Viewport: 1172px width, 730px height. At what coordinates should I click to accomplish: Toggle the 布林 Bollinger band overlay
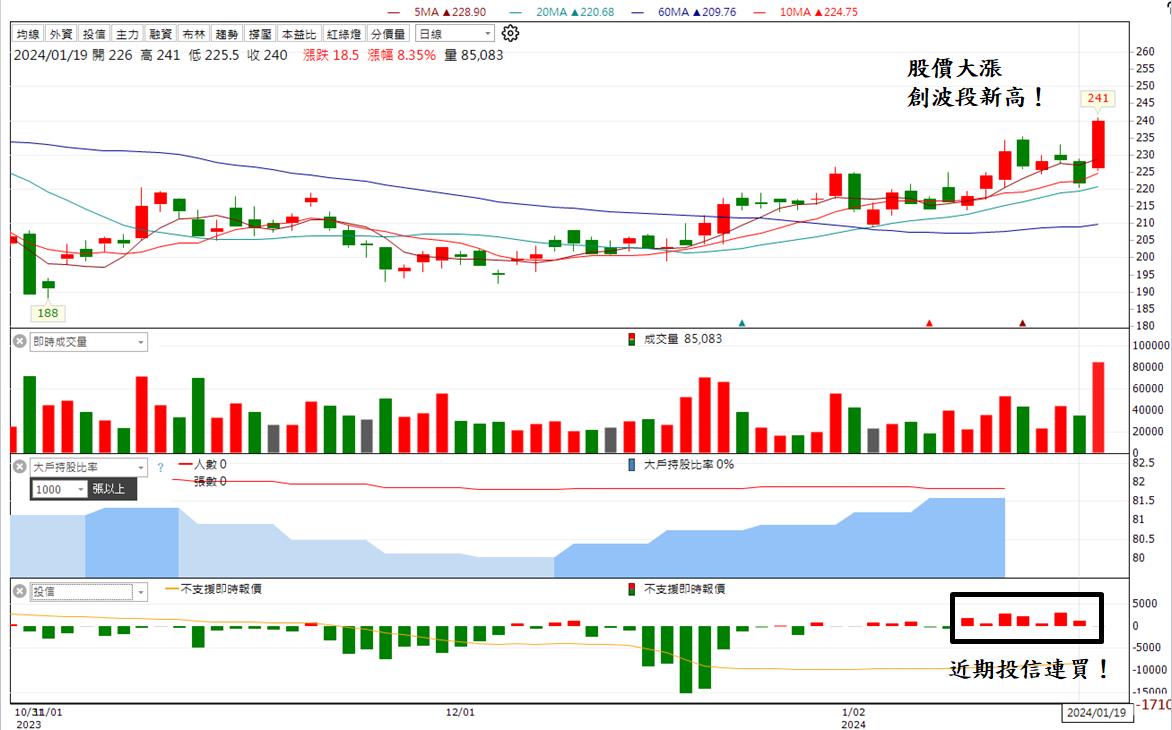point(194,34)
